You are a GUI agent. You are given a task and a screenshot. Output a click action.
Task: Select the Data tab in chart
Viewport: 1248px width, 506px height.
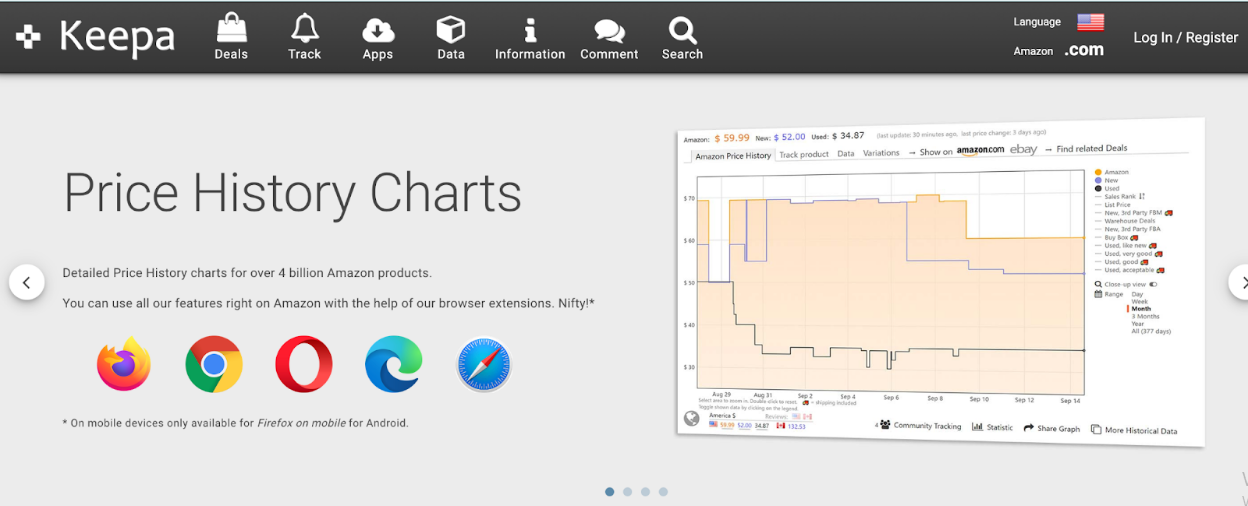point(846,153)
